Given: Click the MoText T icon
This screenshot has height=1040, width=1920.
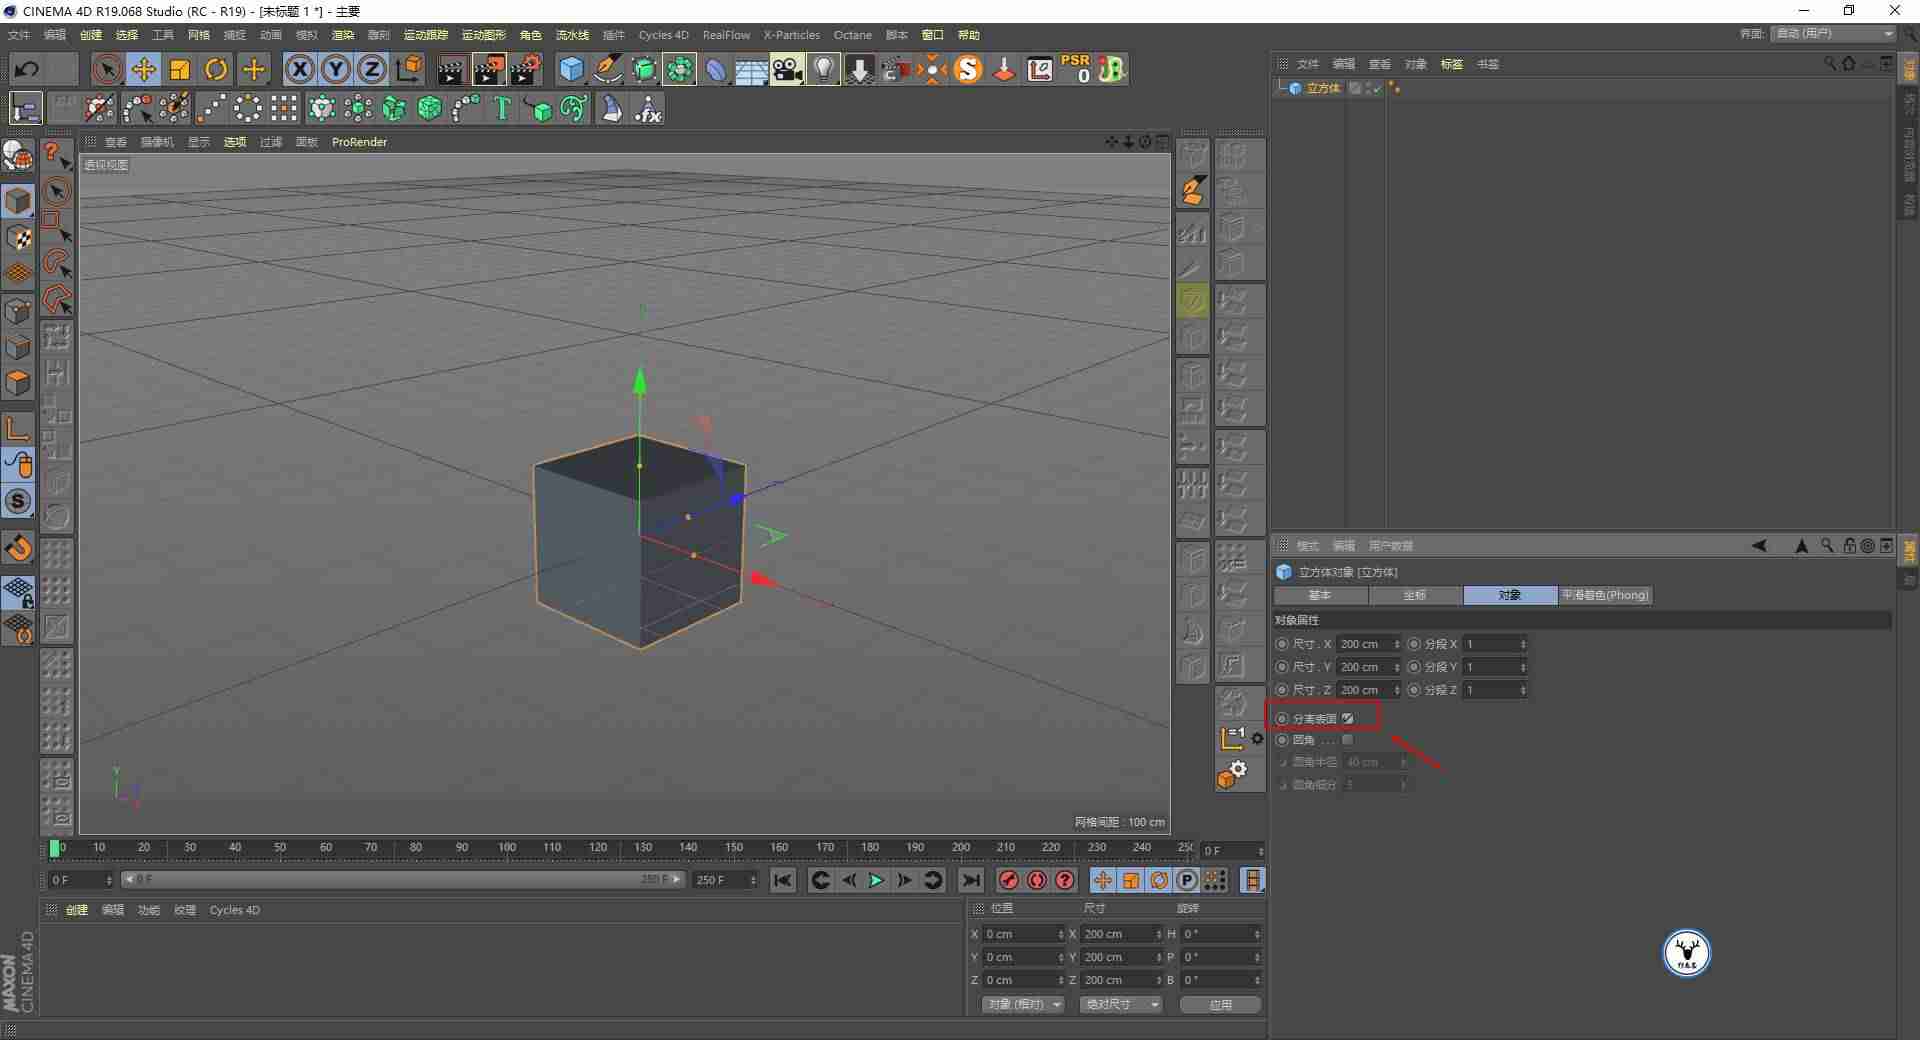Looking at the screenshot, I should 502,108.
